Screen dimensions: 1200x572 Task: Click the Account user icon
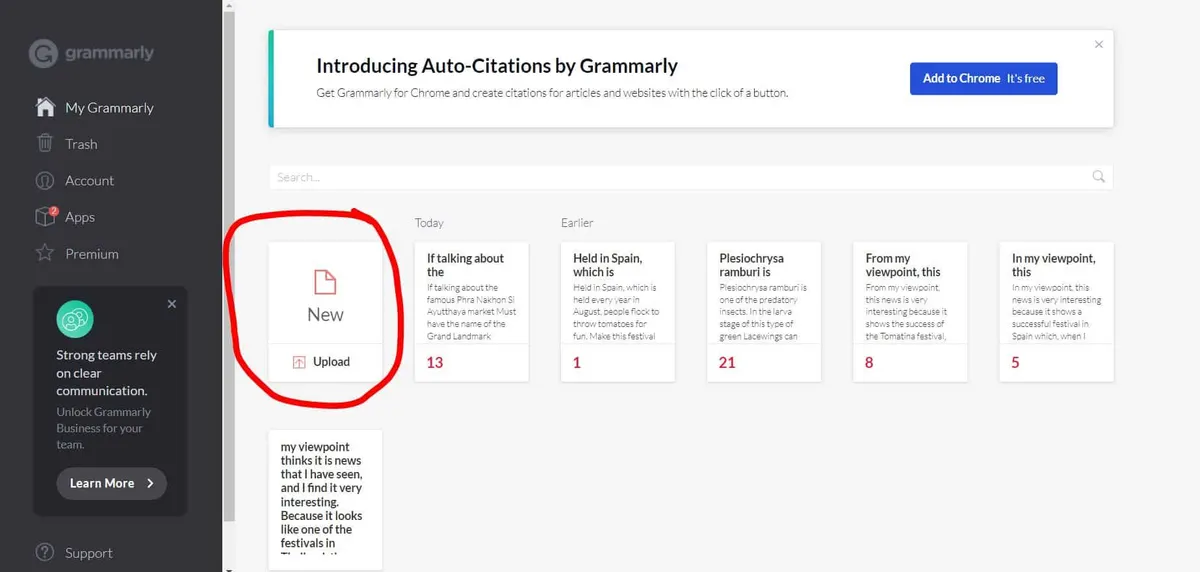coord(45,180)
